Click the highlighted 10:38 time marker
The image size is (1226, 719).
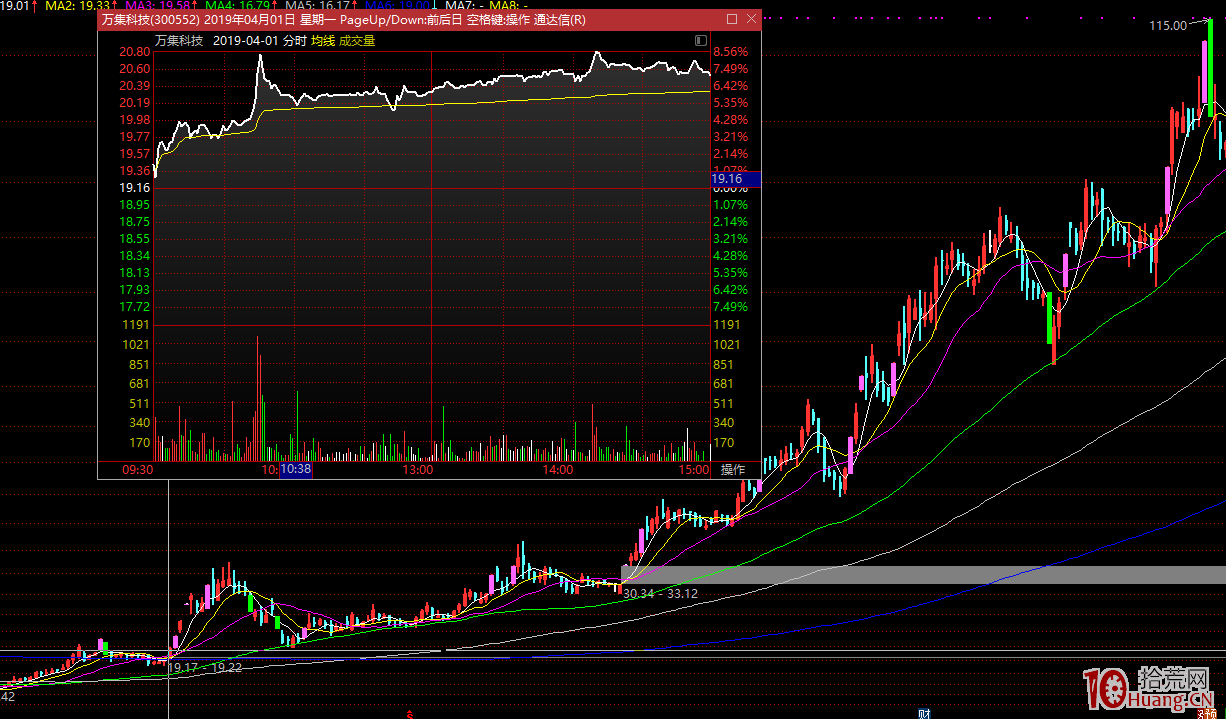point(295,469)
